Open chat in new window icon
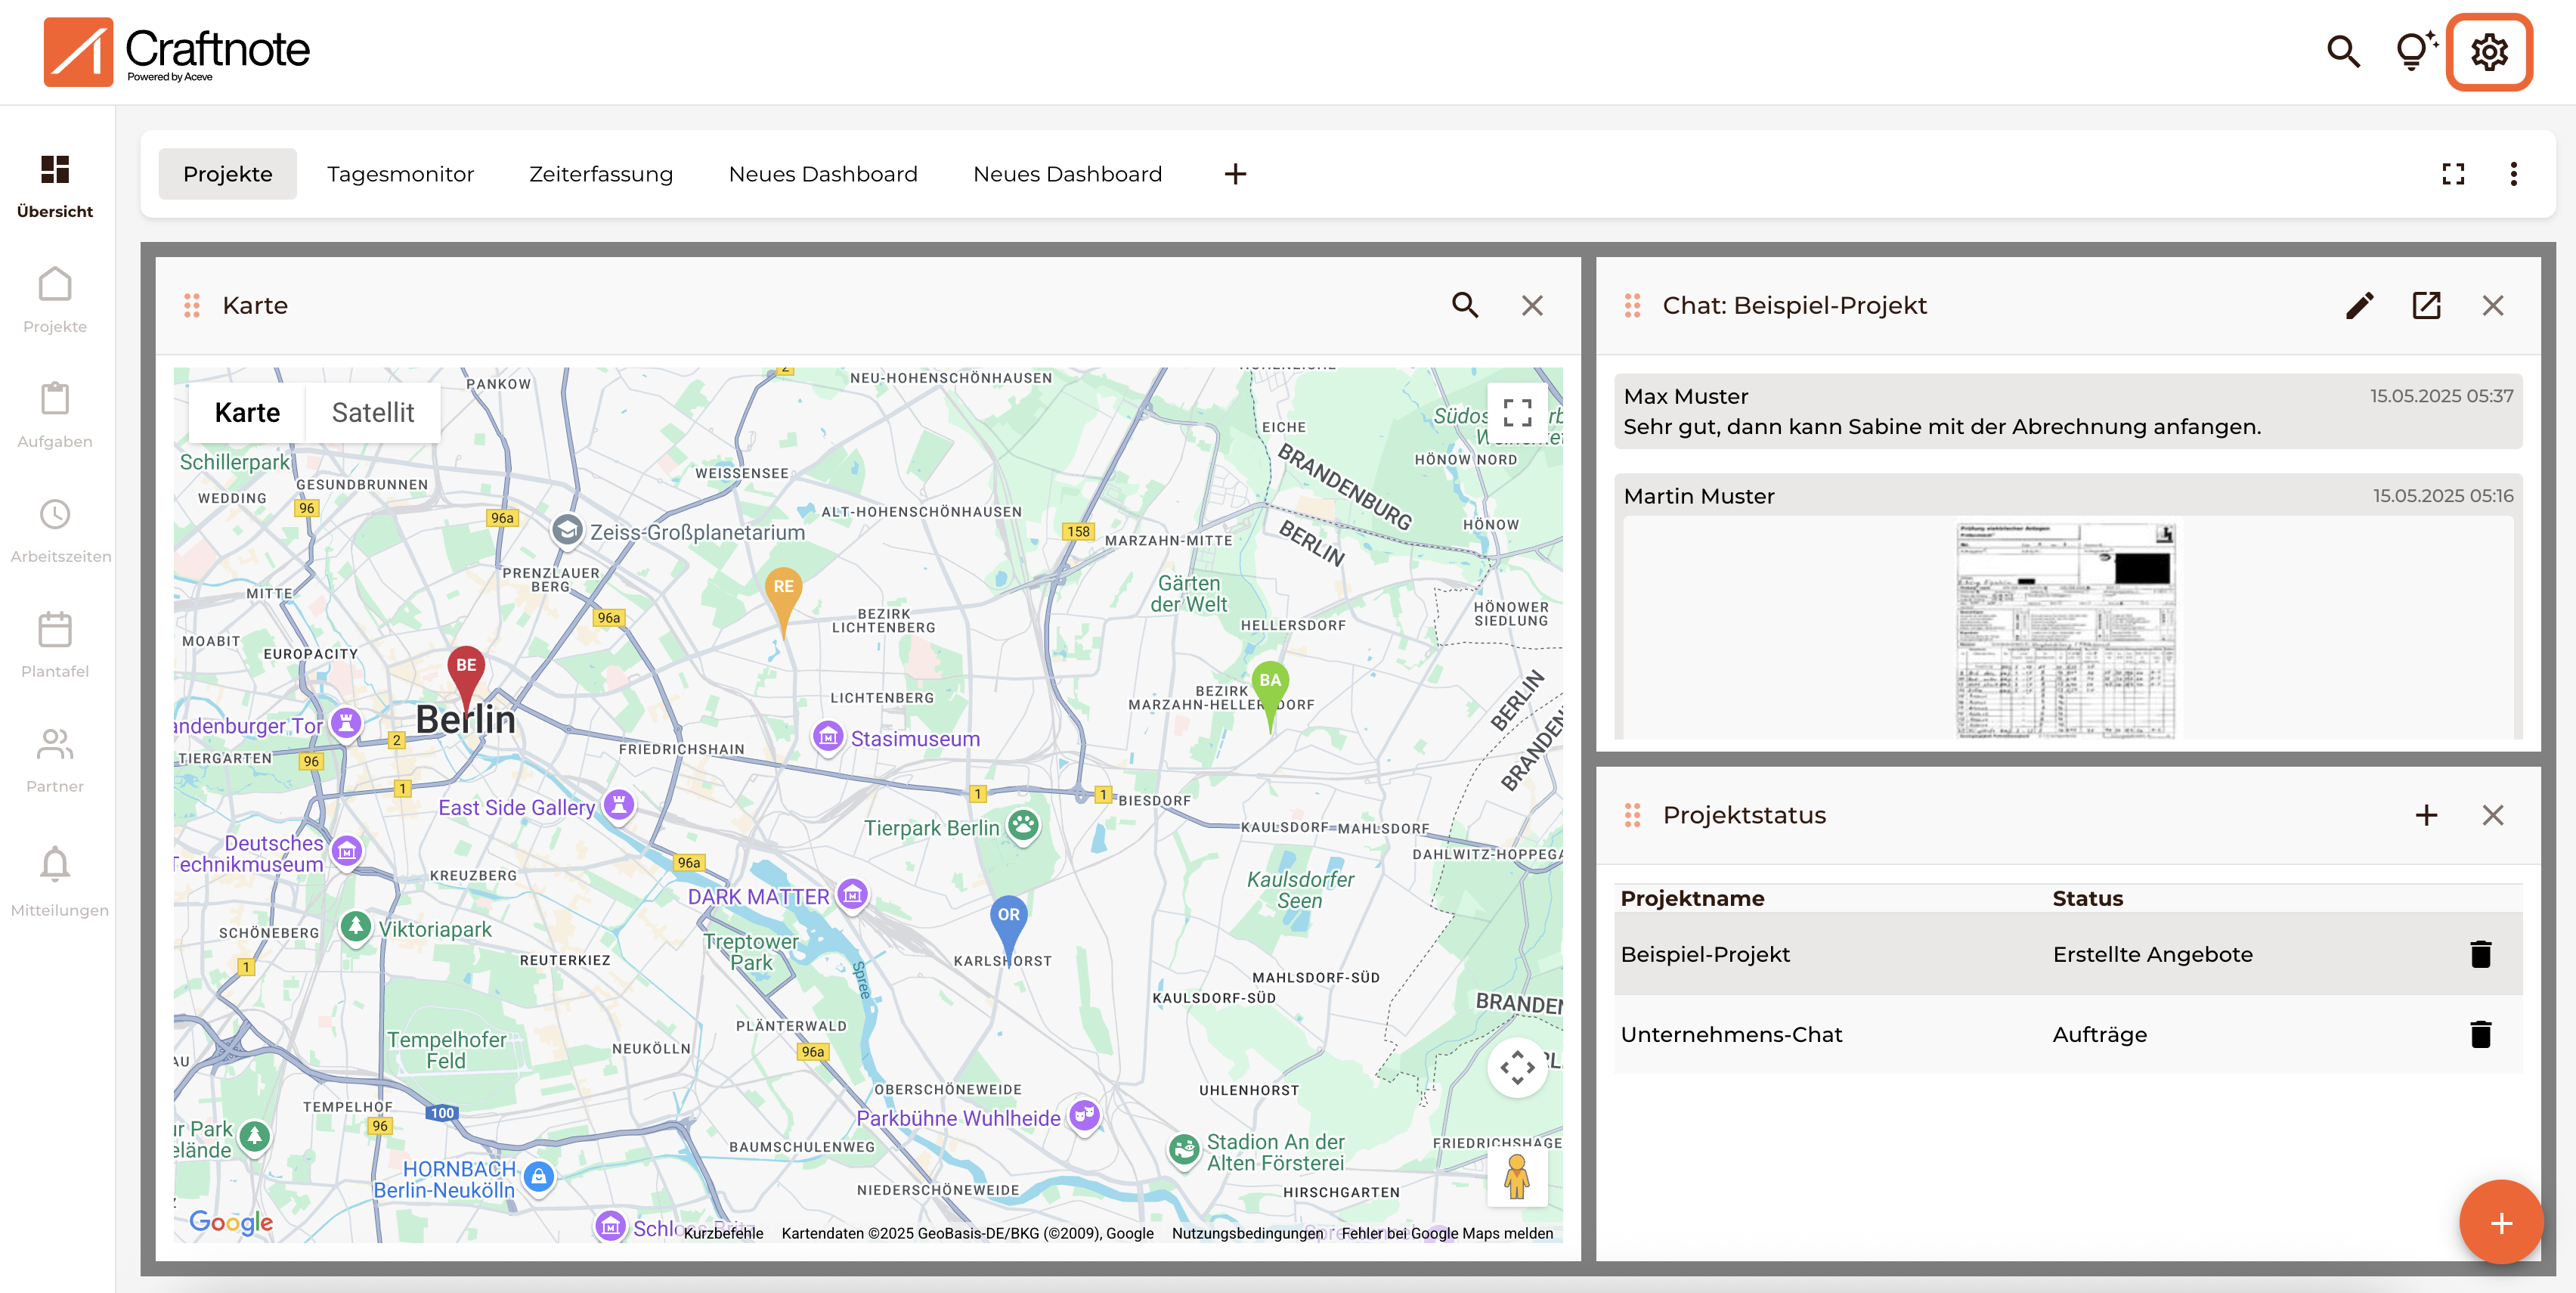The height and width of the screenshot is (1293, 2576). pyautogui.click(x=2426, y=305)
